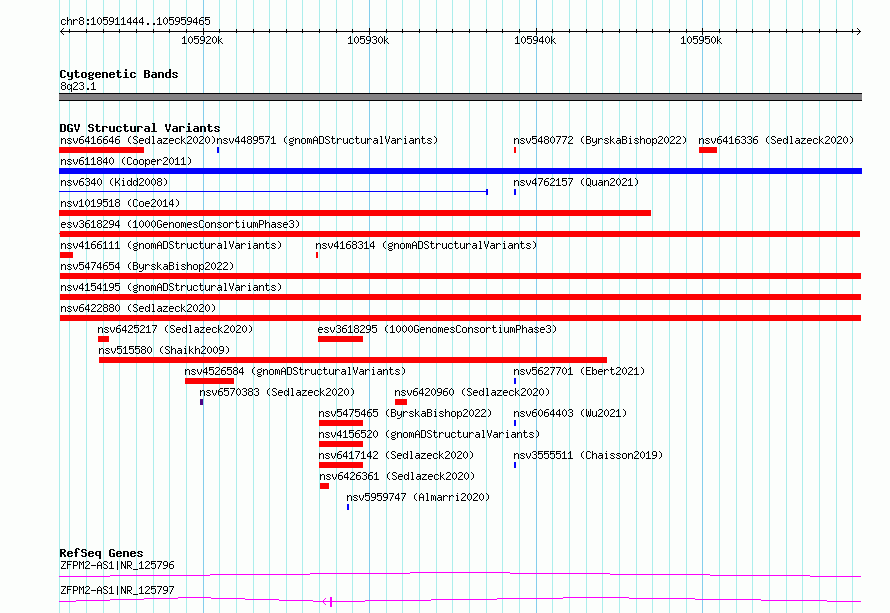Click the nsv6416646 (Sedlazeck2020) variant label
890x613 pixels.
pos(138,140)
